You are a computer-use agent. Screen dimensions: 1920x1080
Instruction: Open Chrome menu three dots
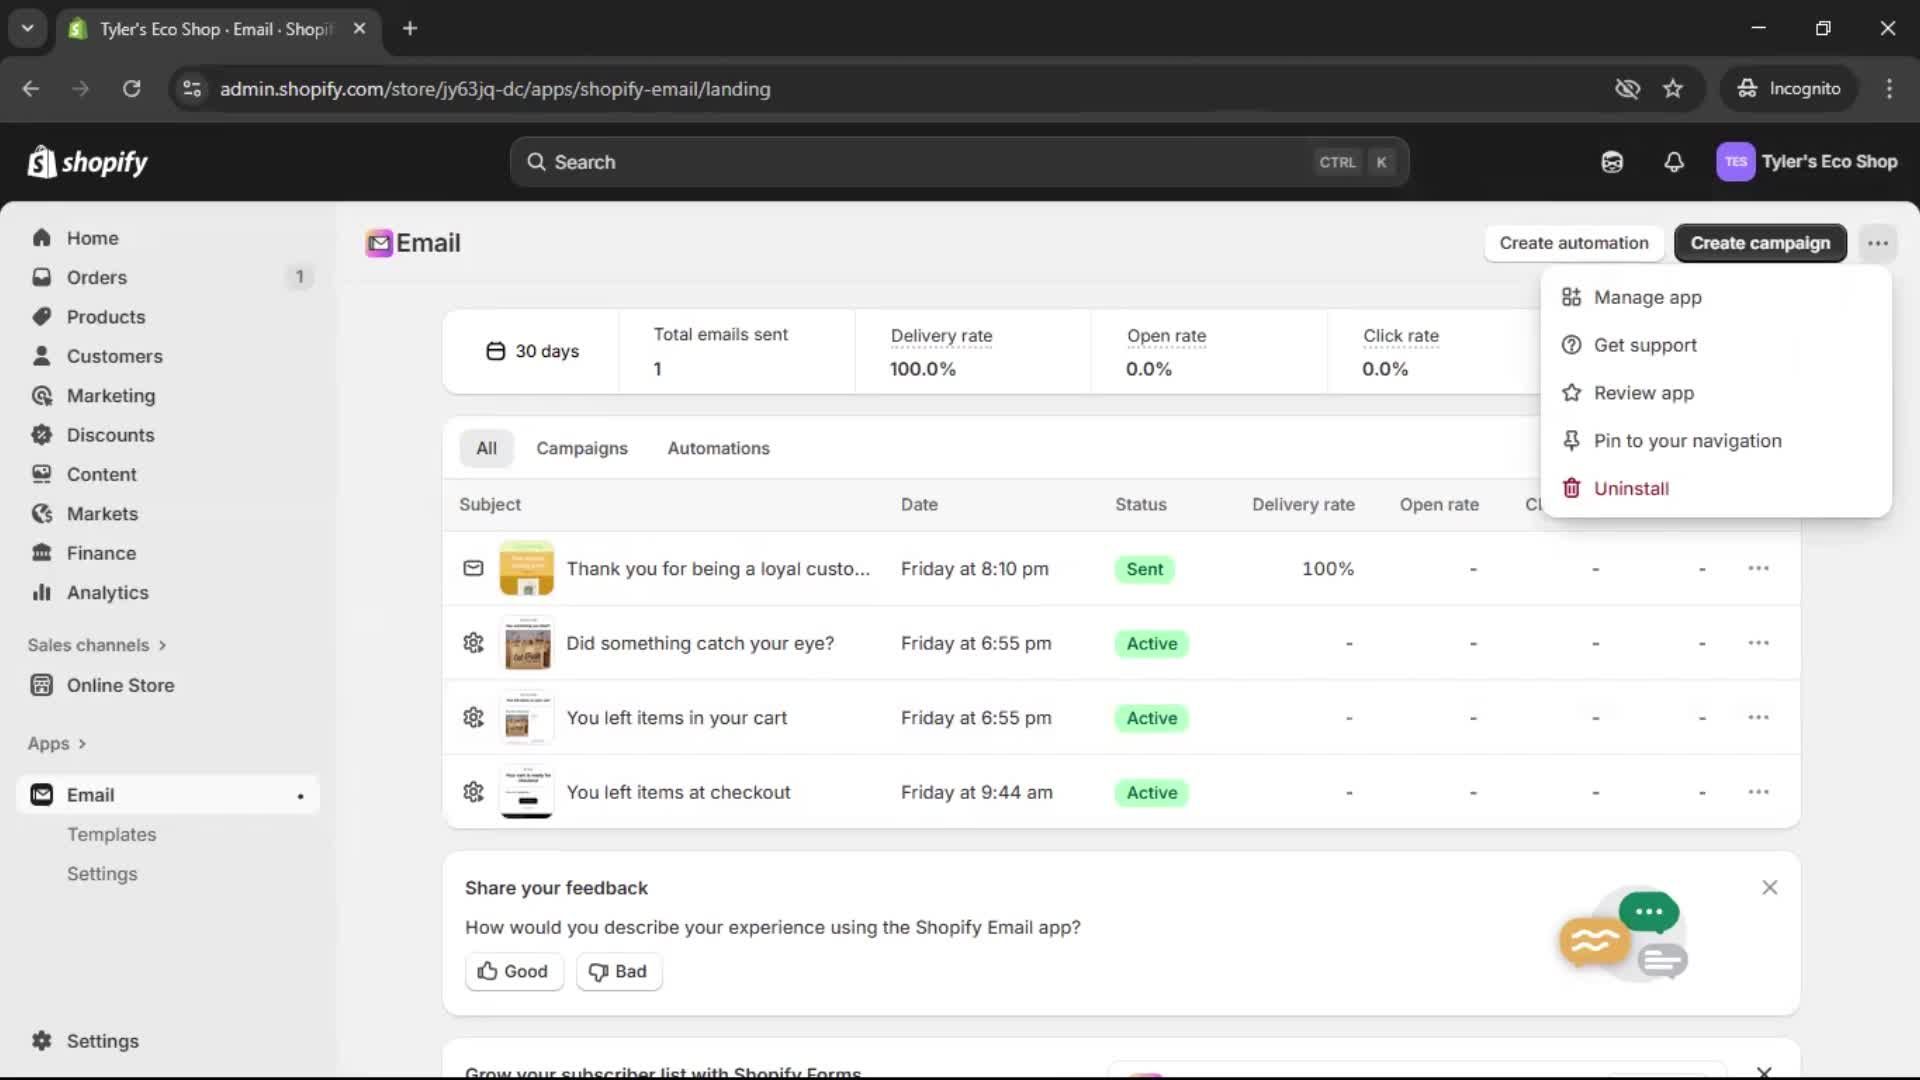click(1889, 89)
